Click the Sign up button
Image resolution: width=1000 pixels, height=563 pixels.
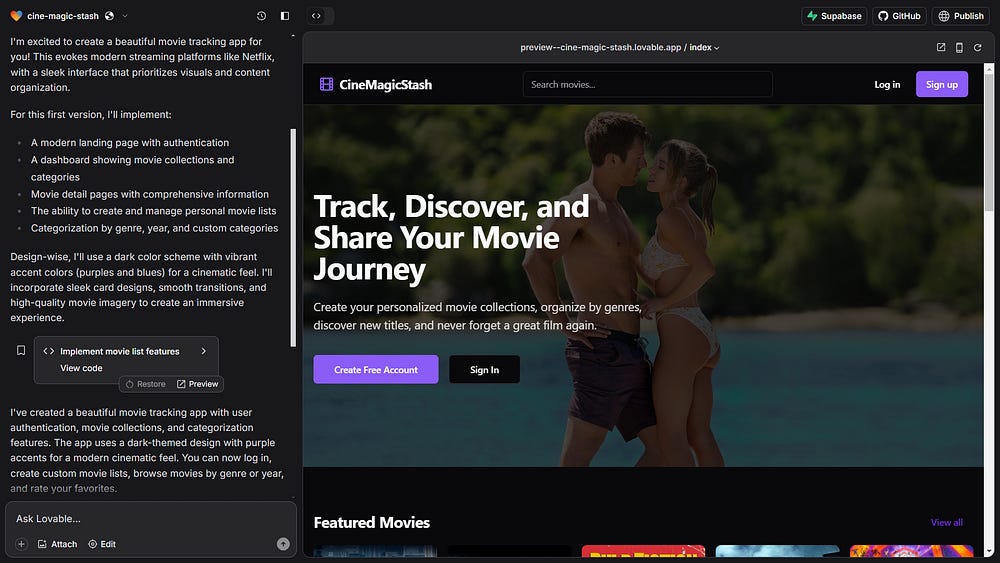point(942,84)
